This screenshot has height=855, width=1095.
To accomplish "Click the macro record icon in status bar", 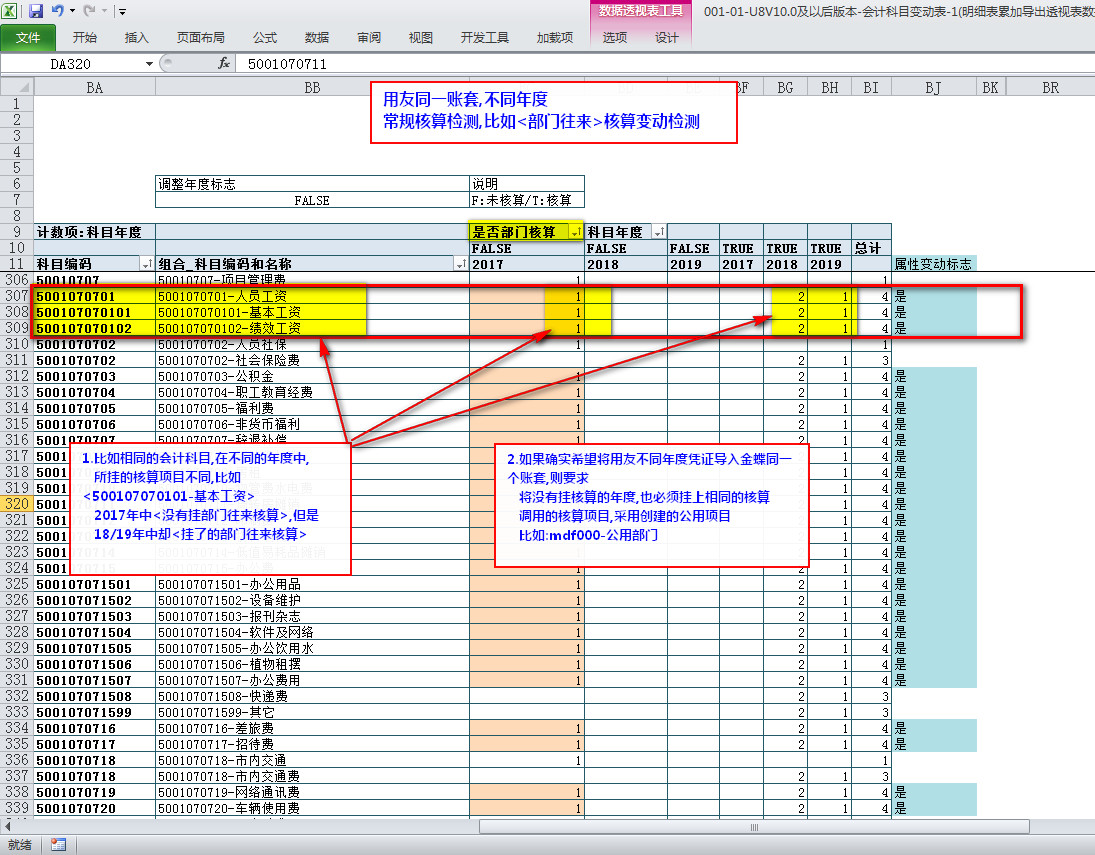I will coord(58,844).
